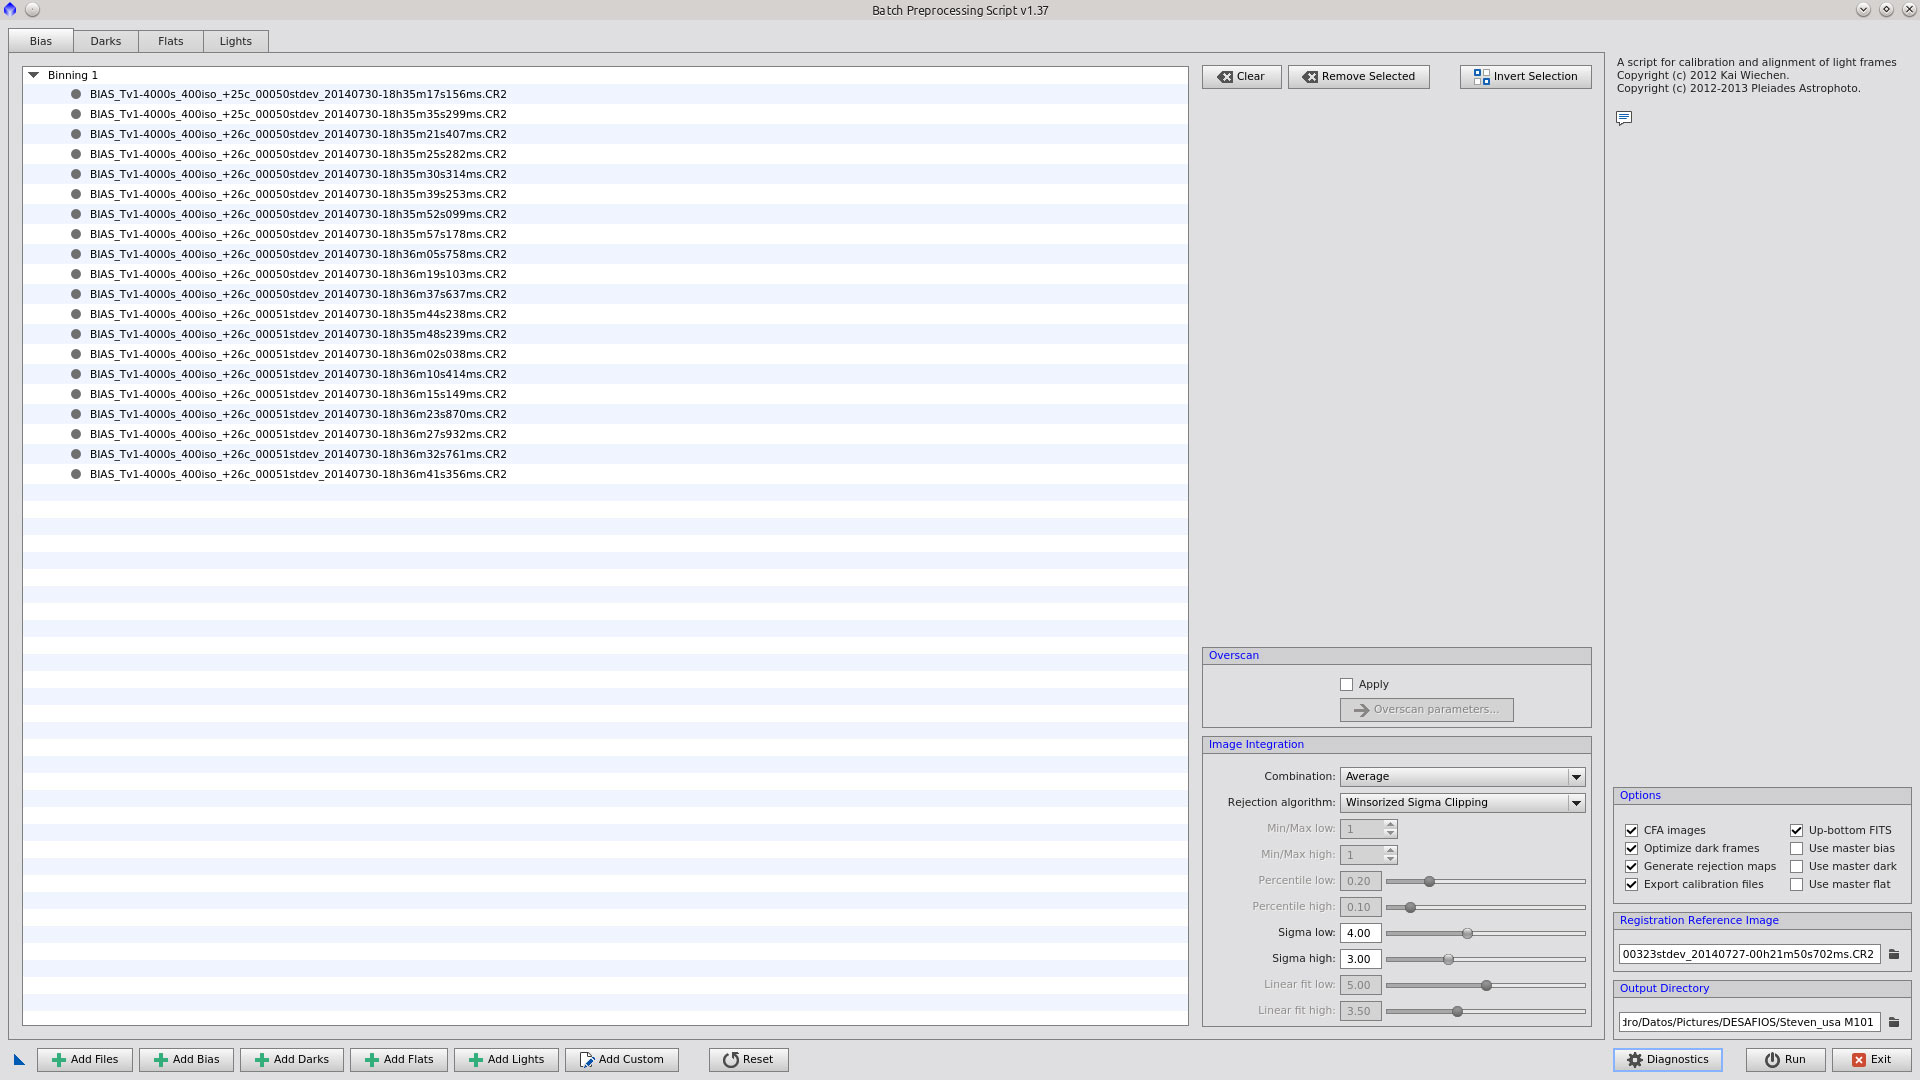Screen dimensions: 1920x1080
Task: Click folder icon beside Output Directory field
Action: click(1894, 1022)
